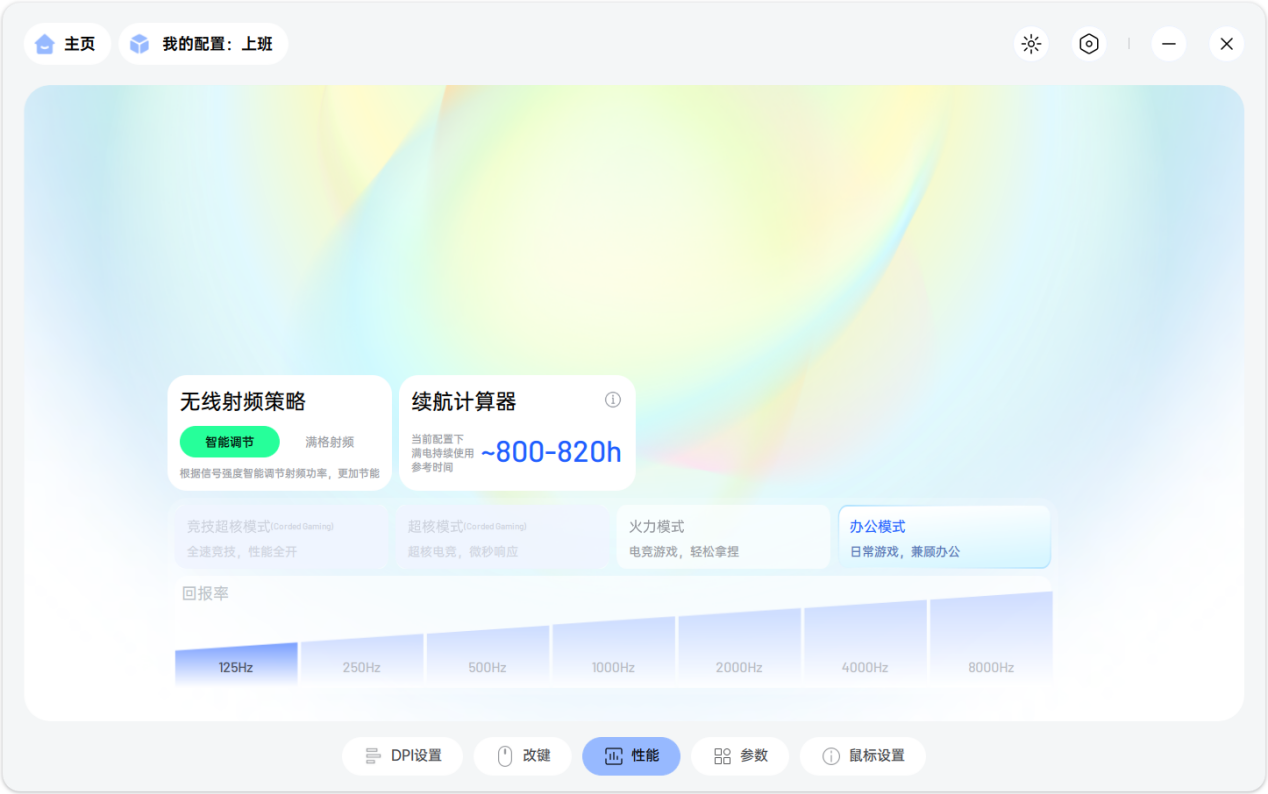Screen dimensions: 1268x794
Task: Open 我的配置：上班 profile selector
Action: pos(203,44)
